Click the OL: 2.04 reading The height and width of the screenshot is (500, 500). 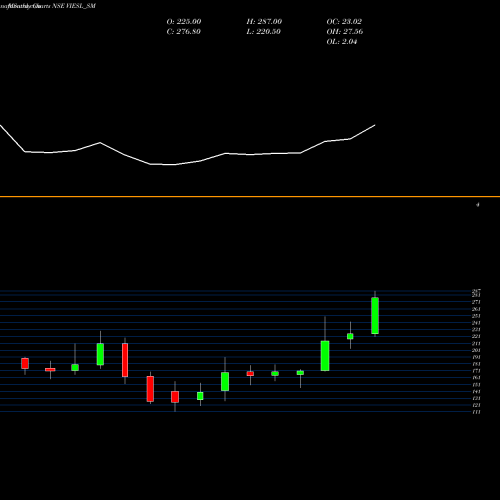click(x=342, y=42)
